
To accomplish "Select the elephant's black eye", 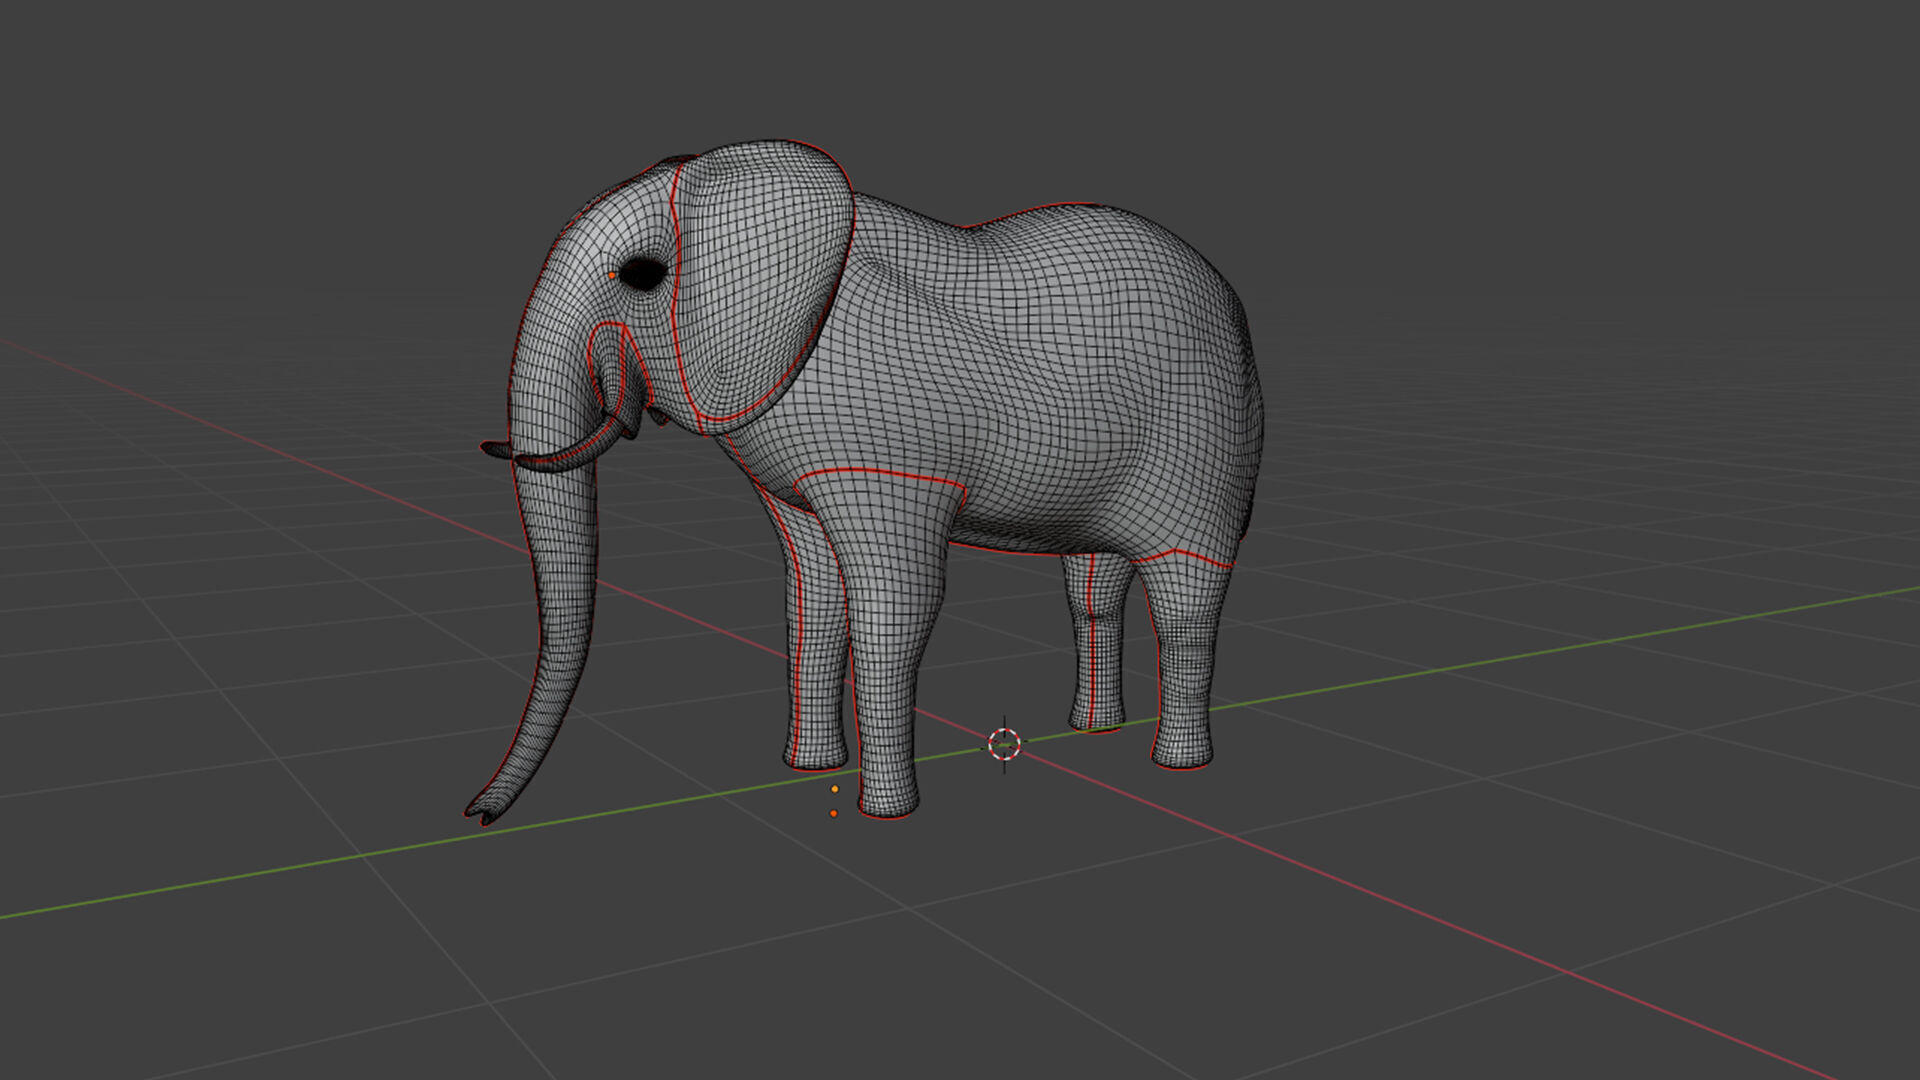I will coord(643,273).
